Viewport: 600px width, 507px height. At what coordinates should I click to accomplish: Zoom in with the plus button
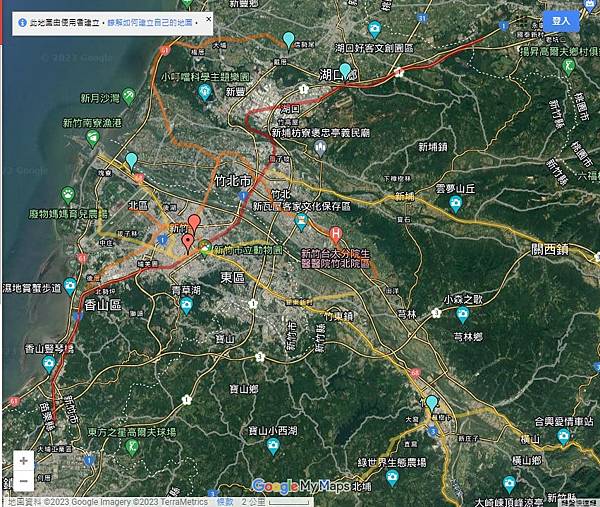coord(23,461)
